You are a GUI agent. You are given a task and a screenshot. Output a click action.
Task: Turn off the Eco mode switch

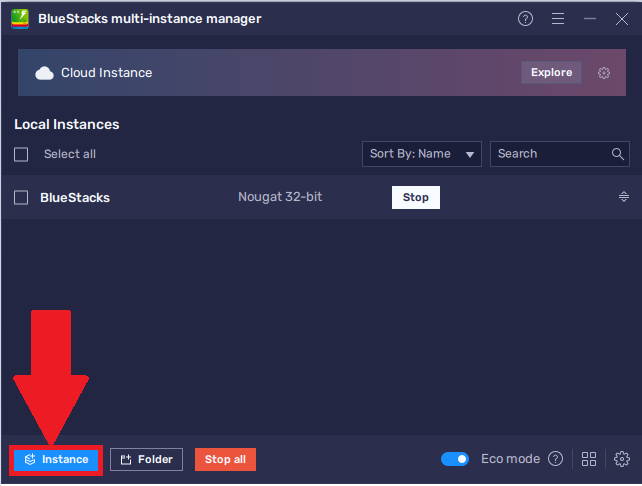click(455, 459)
